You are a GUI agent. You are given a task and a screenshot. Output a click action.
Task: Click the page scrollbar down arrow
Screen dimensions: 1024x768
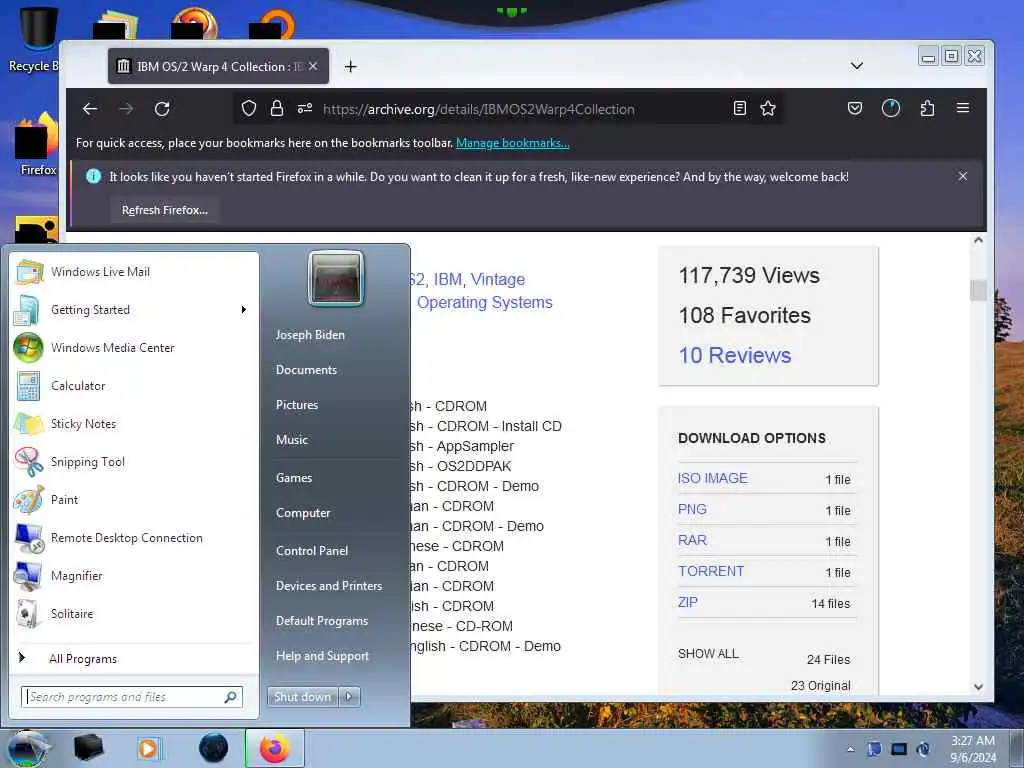[978, 687]
